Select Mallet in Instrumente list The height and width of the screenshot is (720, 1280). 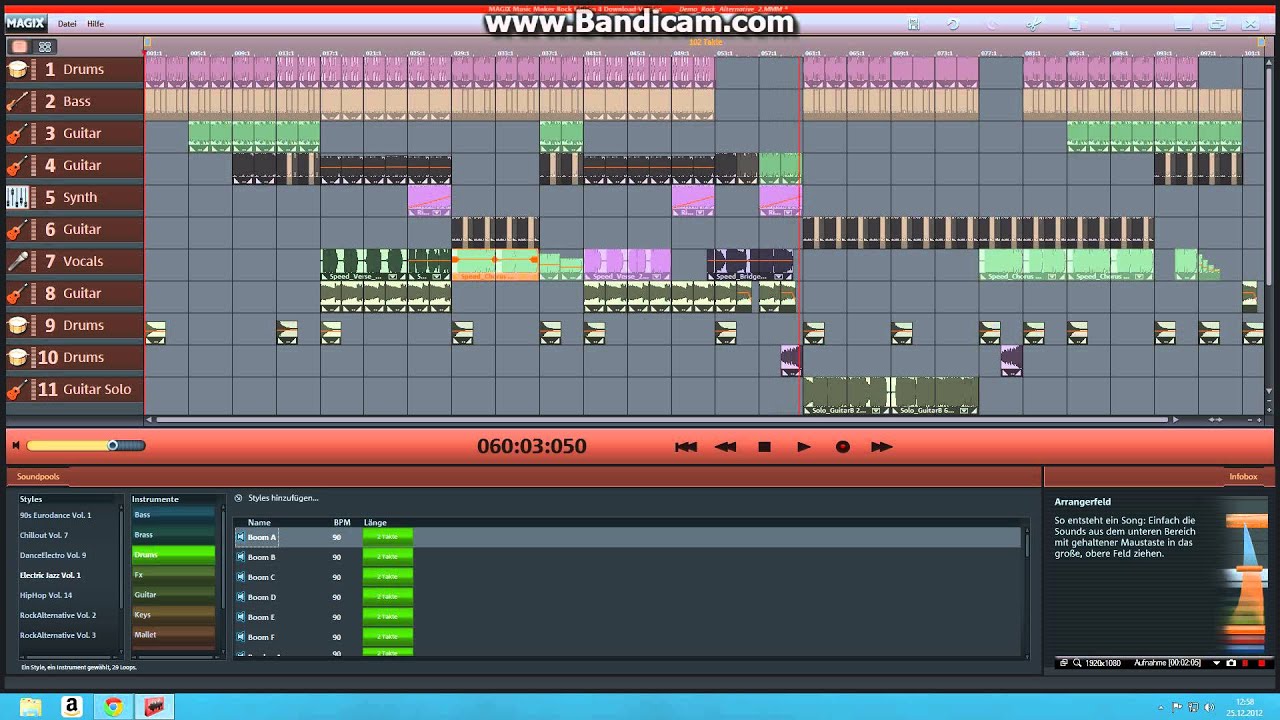click(x=174, y=634)
